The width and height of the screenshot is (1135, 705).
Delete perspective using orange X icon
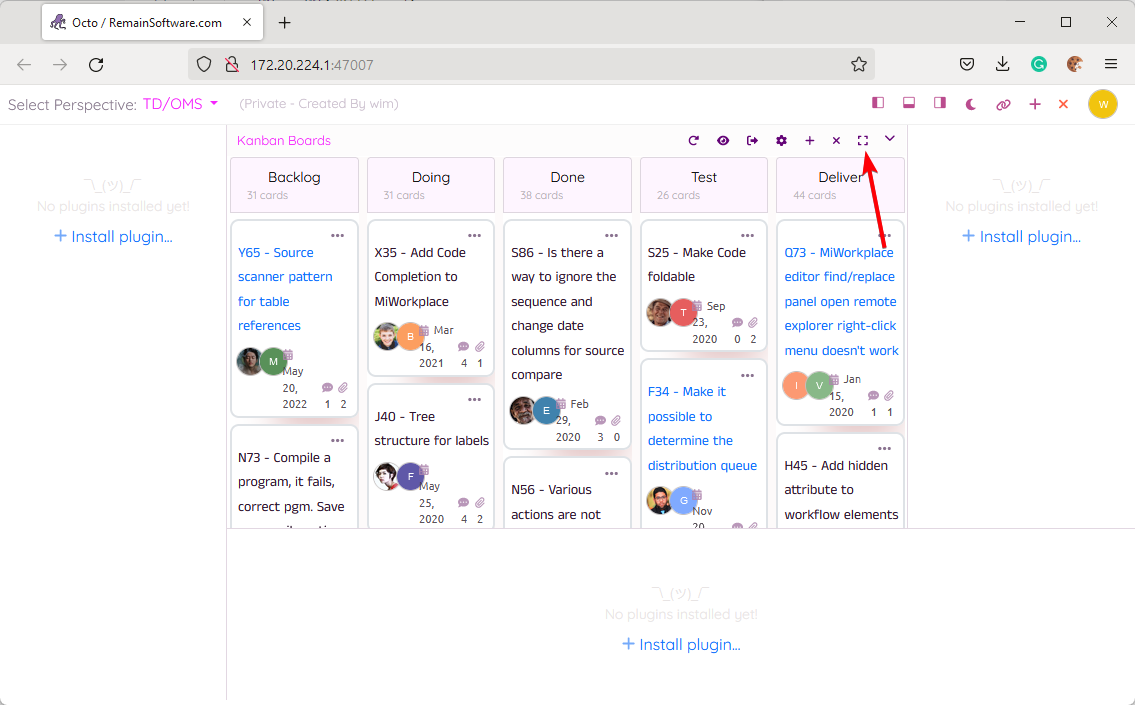click(1063, 104)
